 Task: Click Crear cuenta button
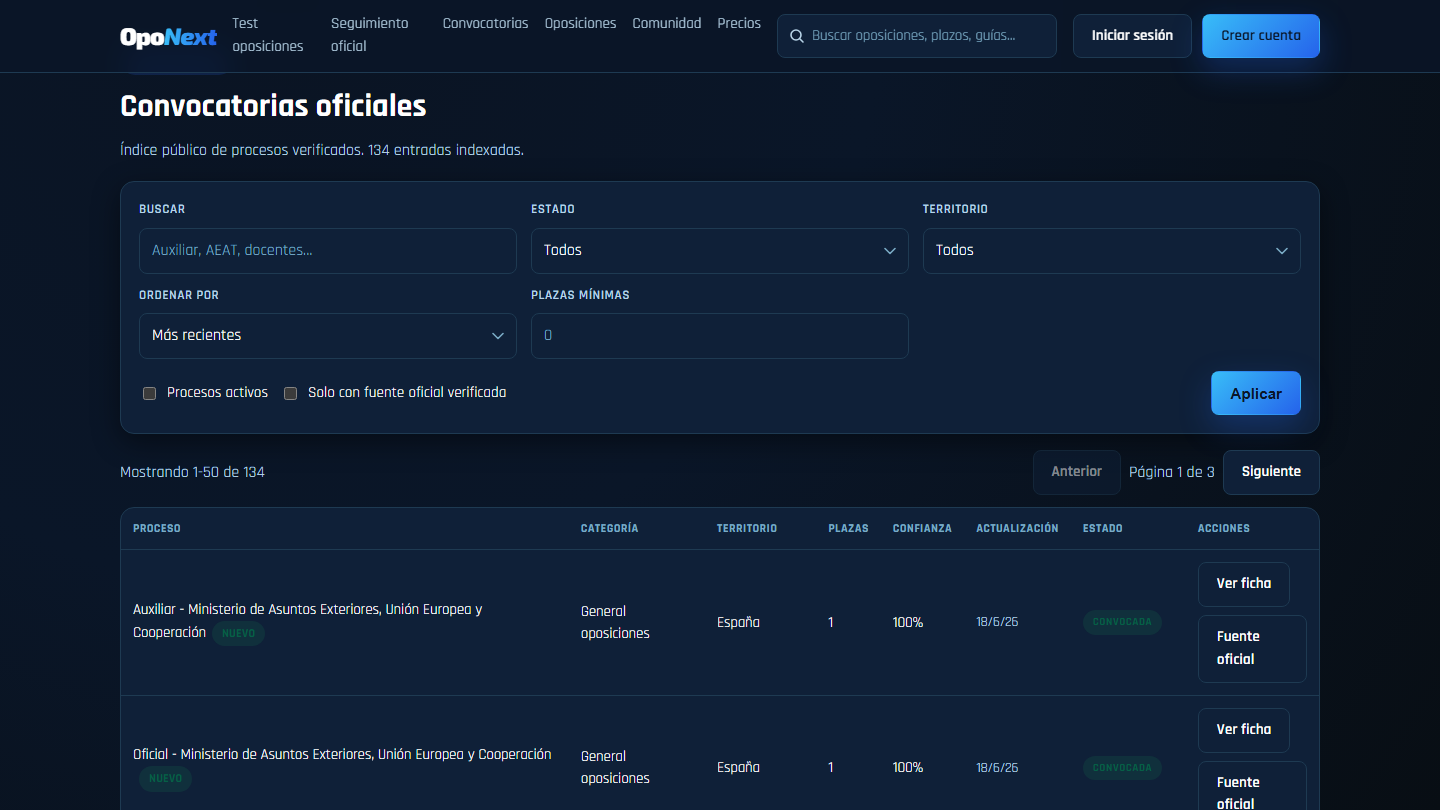click(1261, 36)
